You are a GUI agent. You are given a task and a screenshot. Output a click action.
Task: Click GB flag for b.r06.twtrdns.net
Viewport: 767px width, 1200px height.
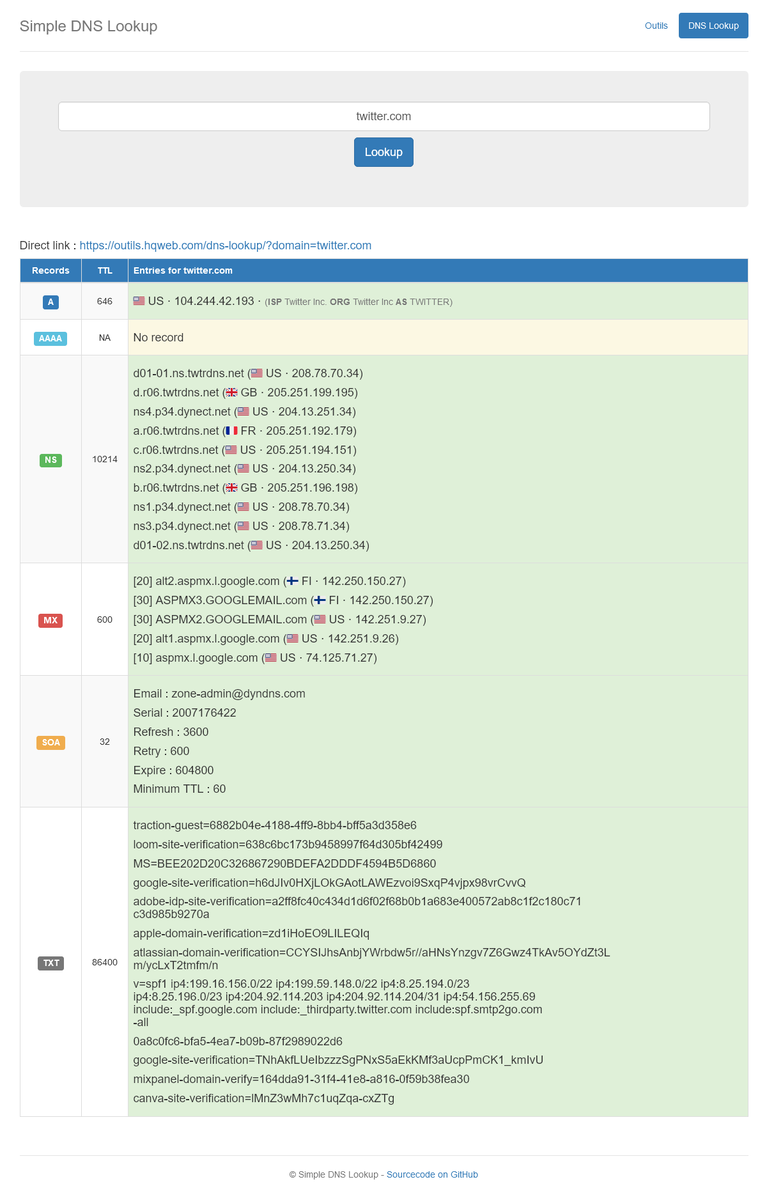pos(232,488)
